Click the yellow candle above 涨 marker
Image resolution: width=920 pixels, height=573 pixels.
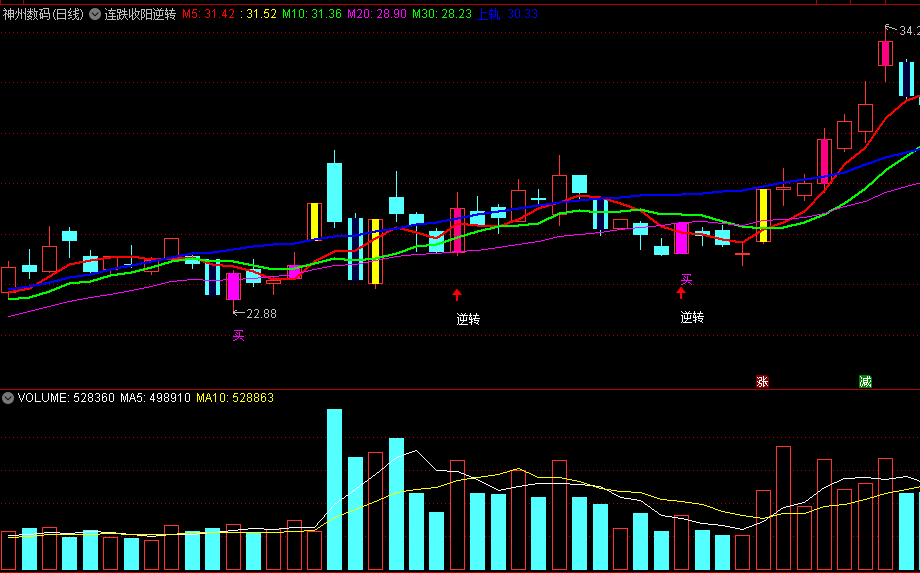pos(763,215)
